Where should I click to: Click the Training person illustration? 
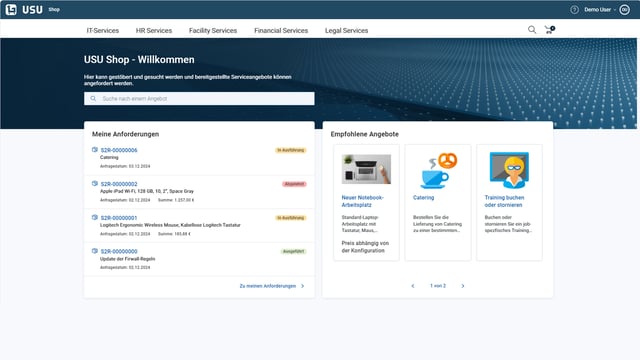(509, 170)
